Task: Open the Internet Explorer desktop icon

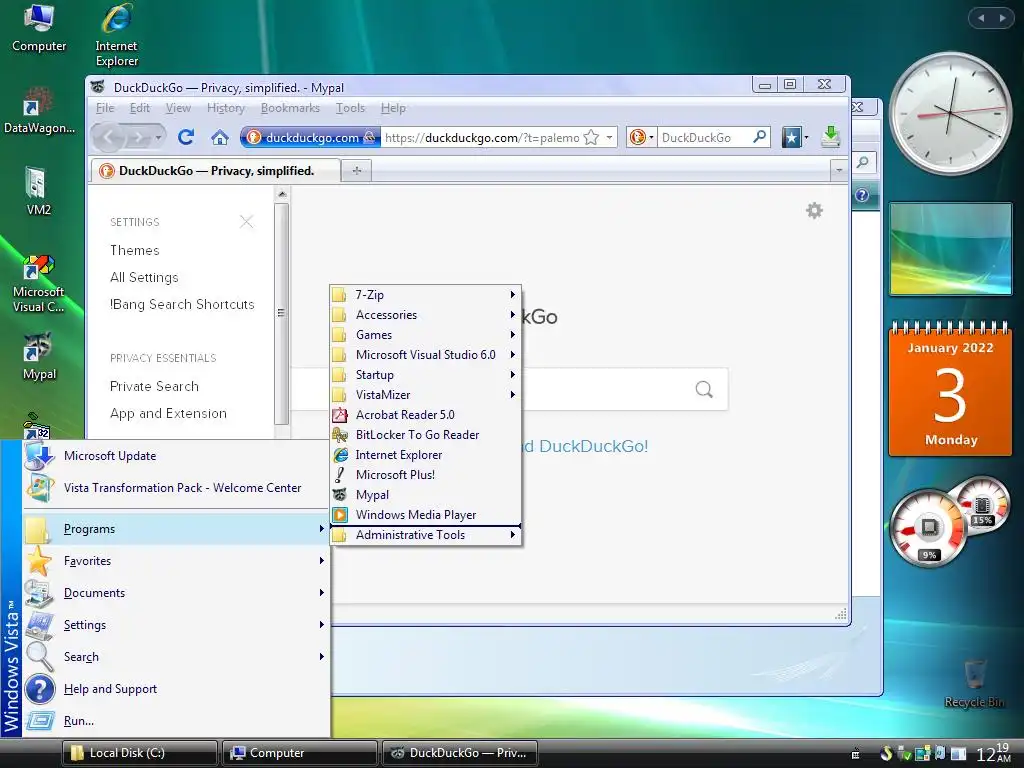Action: tap(116, 34)
